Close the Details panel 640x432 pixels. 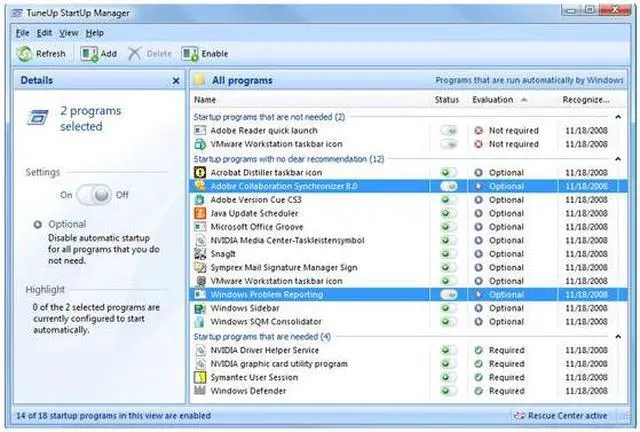pyautogui.click(x=176, y=81)
